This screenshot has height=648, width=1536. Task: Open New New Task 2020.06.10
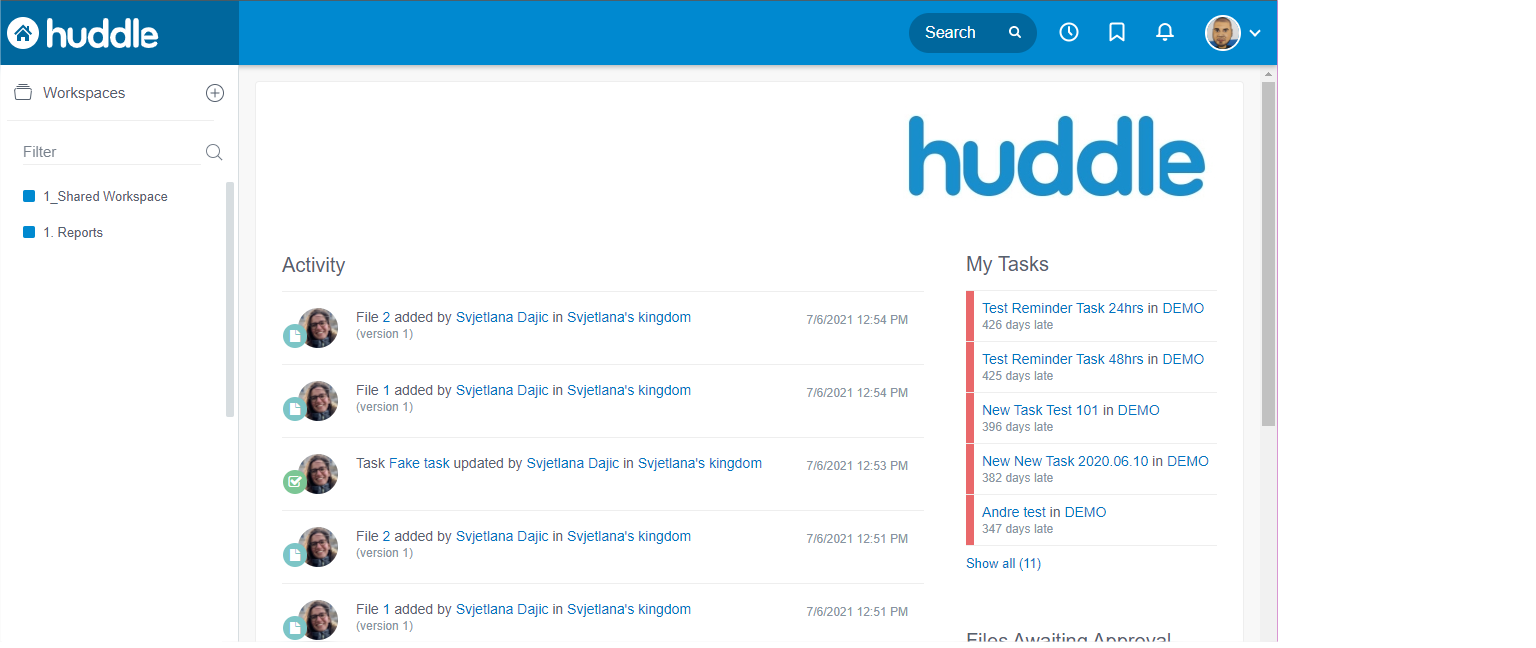[x=1065, y=461]
